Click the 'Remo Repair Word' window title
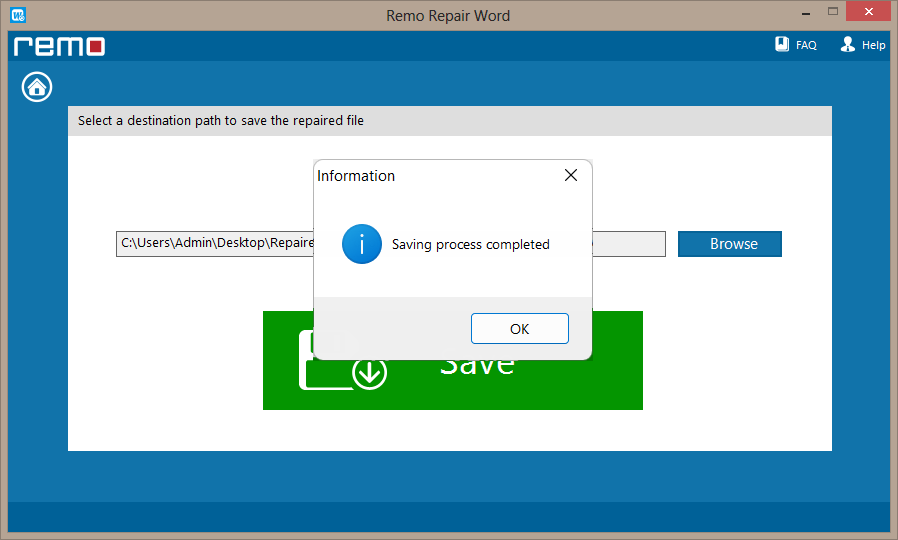 [x=447, y=15]
